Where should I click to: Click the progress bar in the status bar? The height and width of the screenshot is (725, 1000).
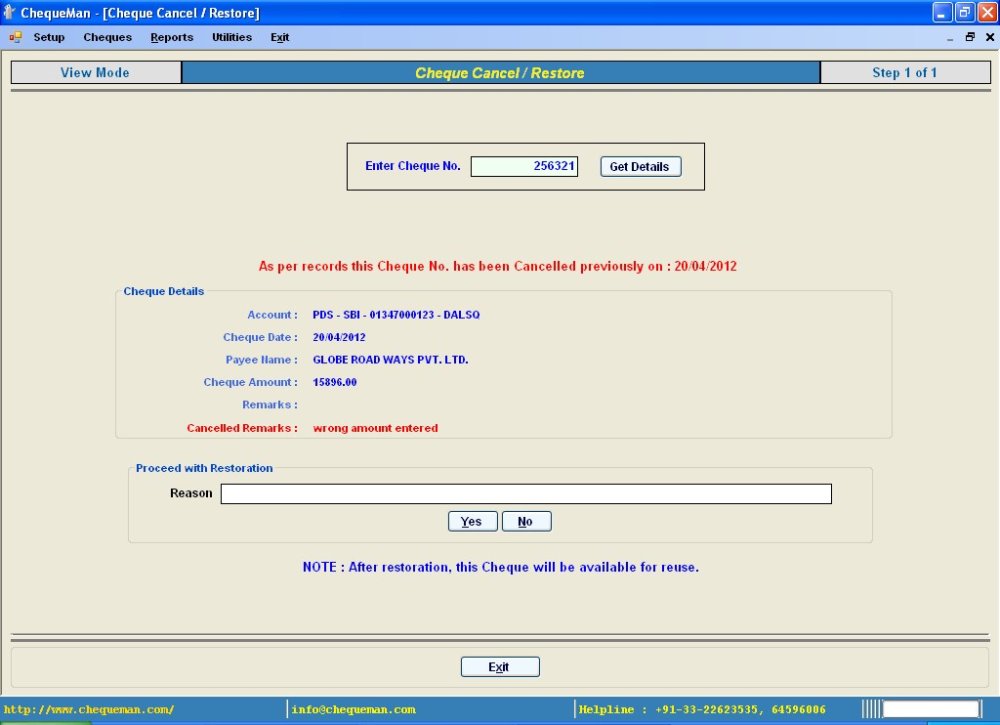tap(929, 710)
